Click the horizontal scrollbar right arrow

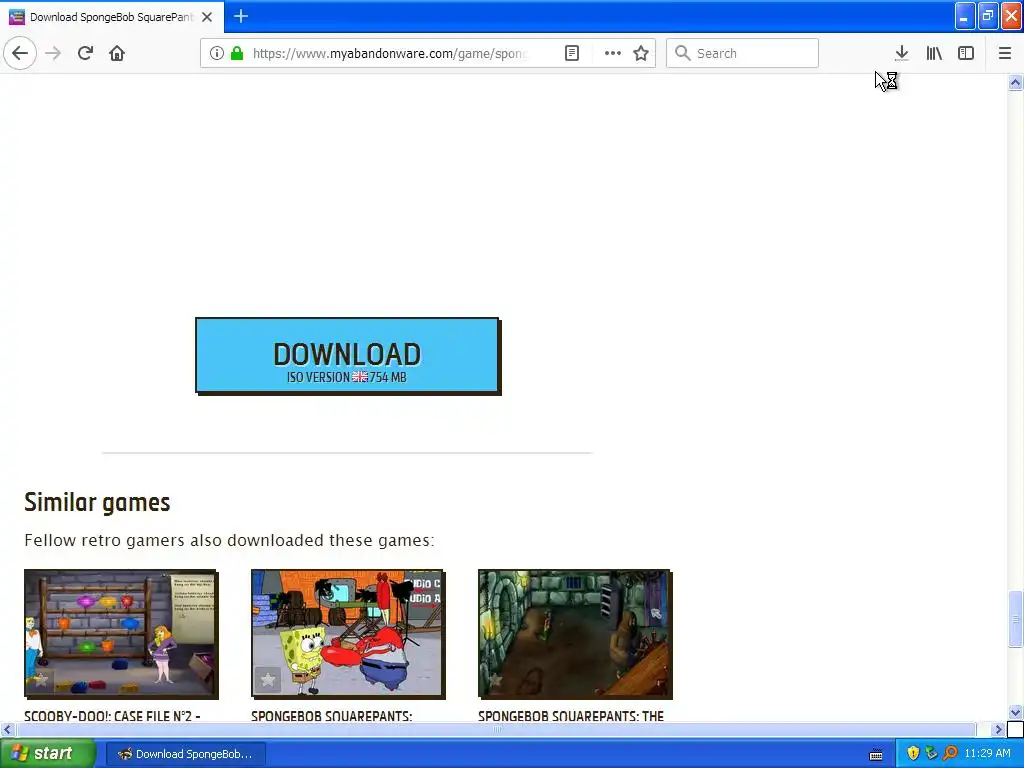pos(999,729)
